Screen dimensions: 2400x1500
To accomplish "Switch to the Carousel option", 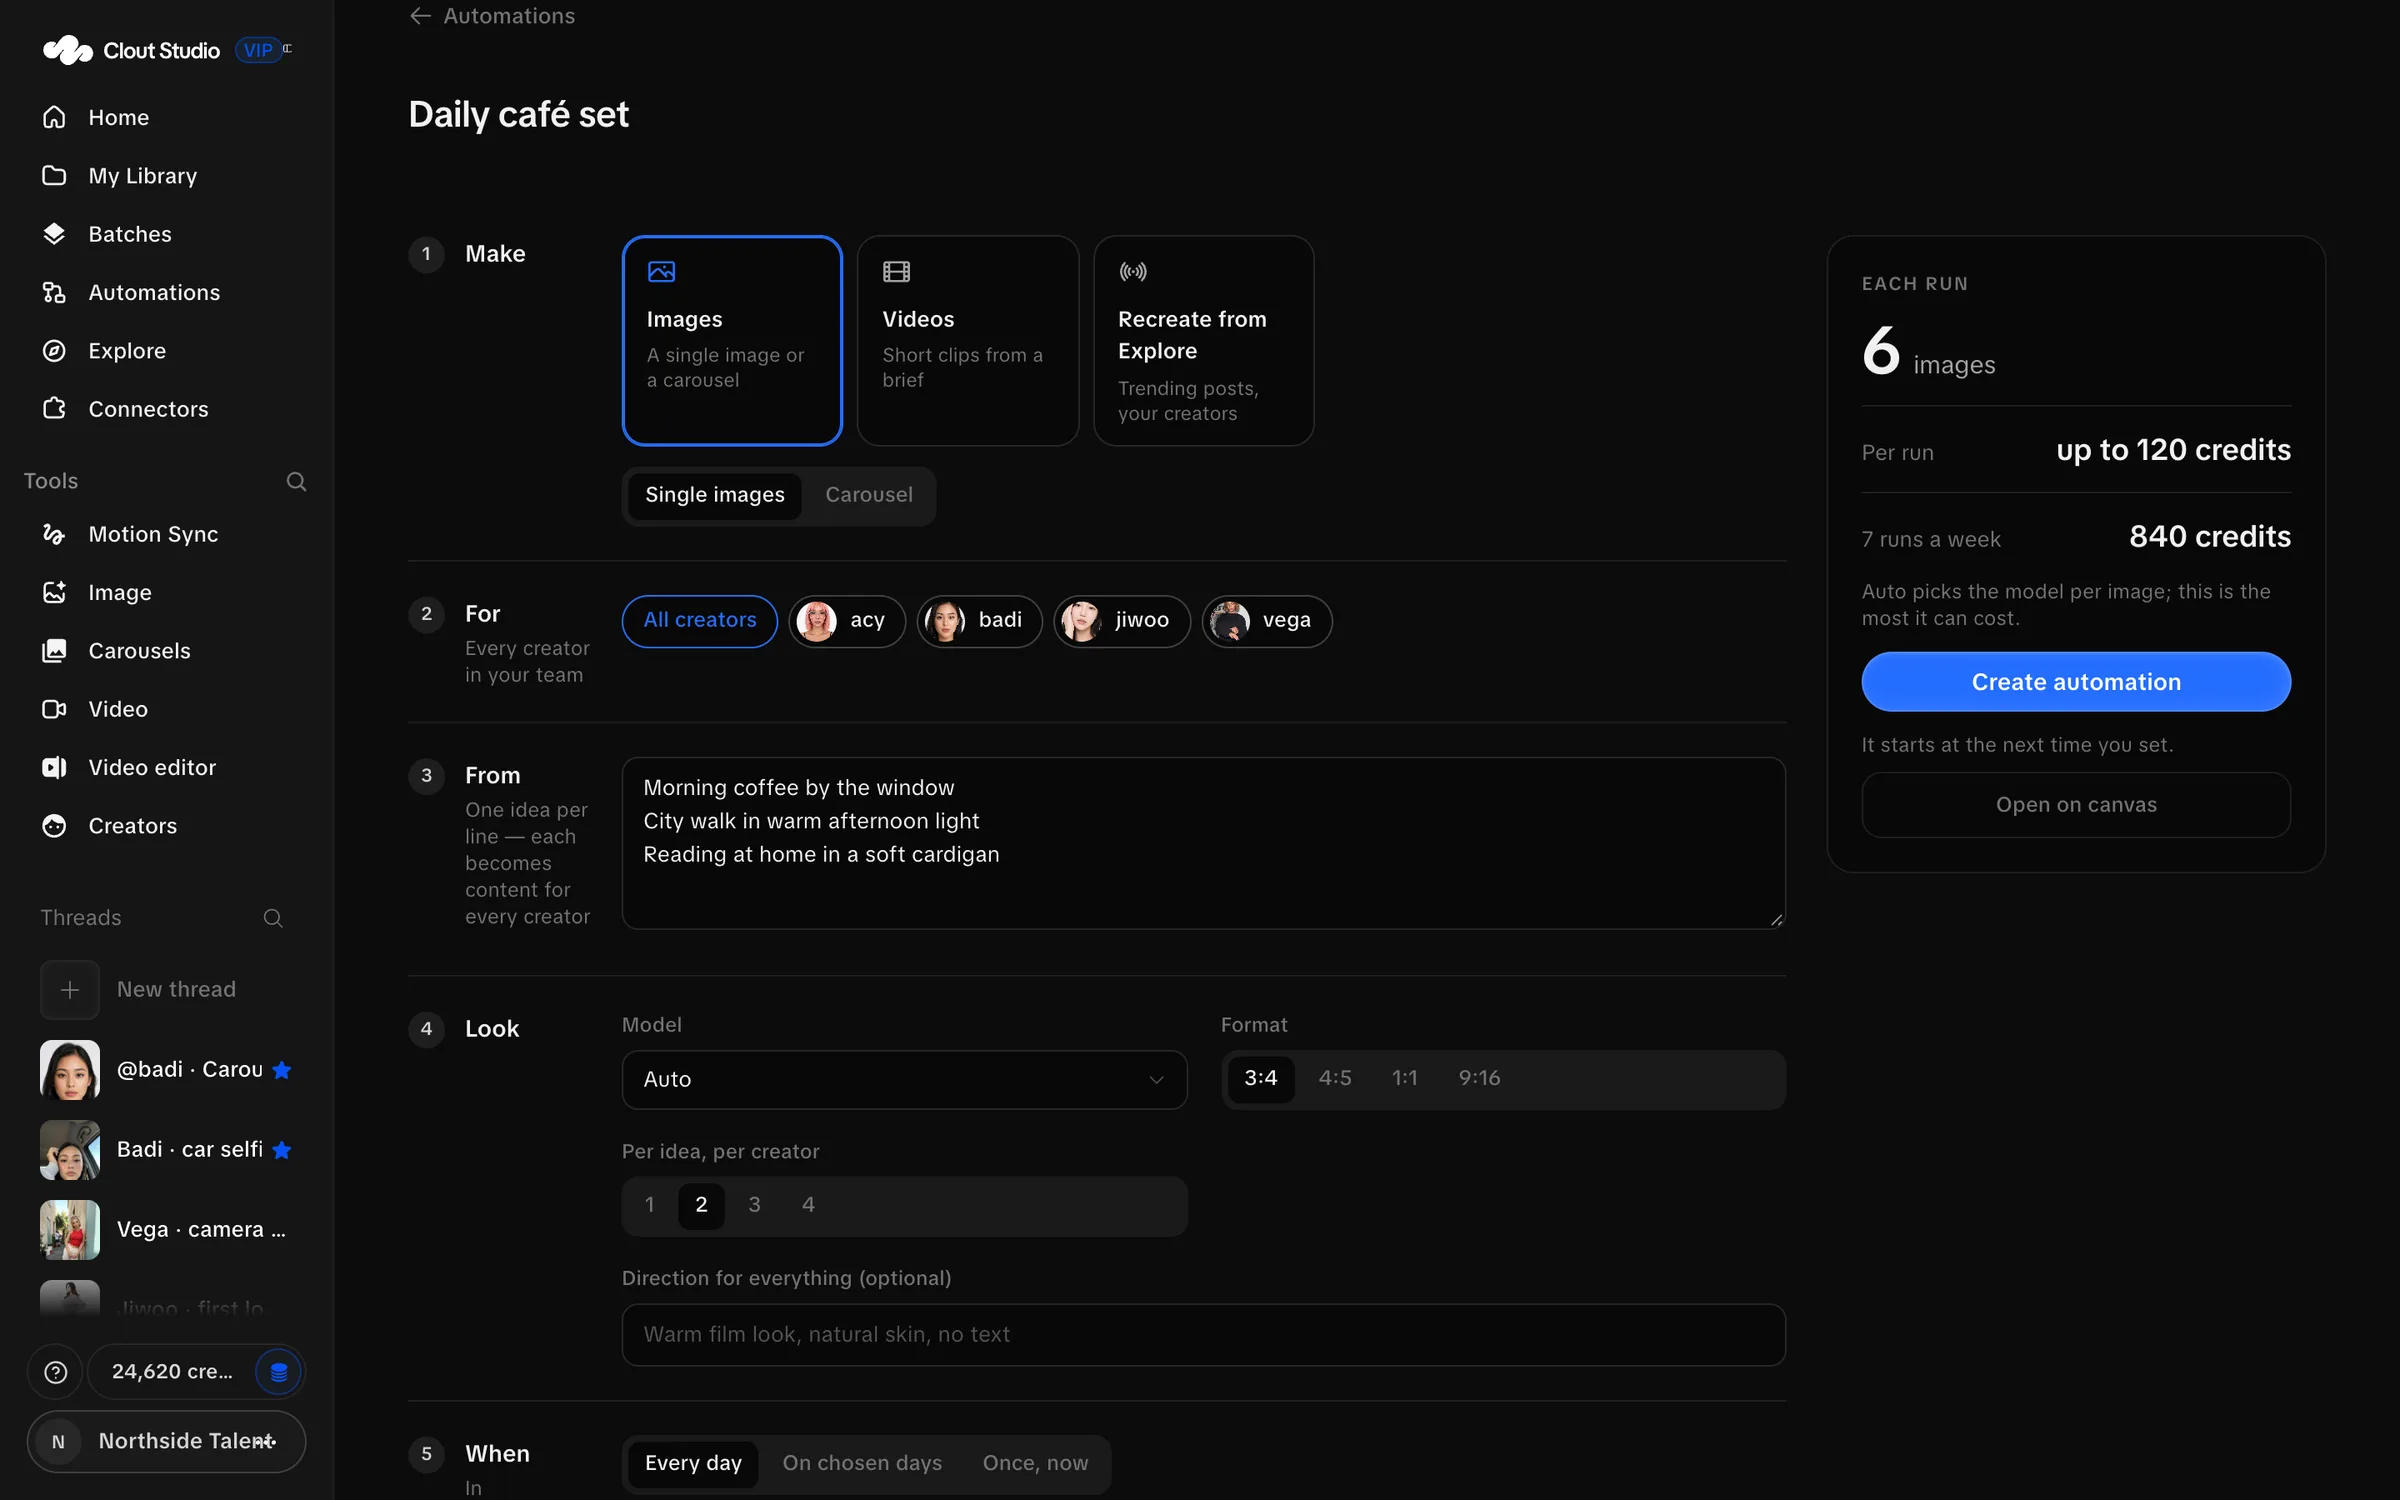I will [x=868, y=495].
